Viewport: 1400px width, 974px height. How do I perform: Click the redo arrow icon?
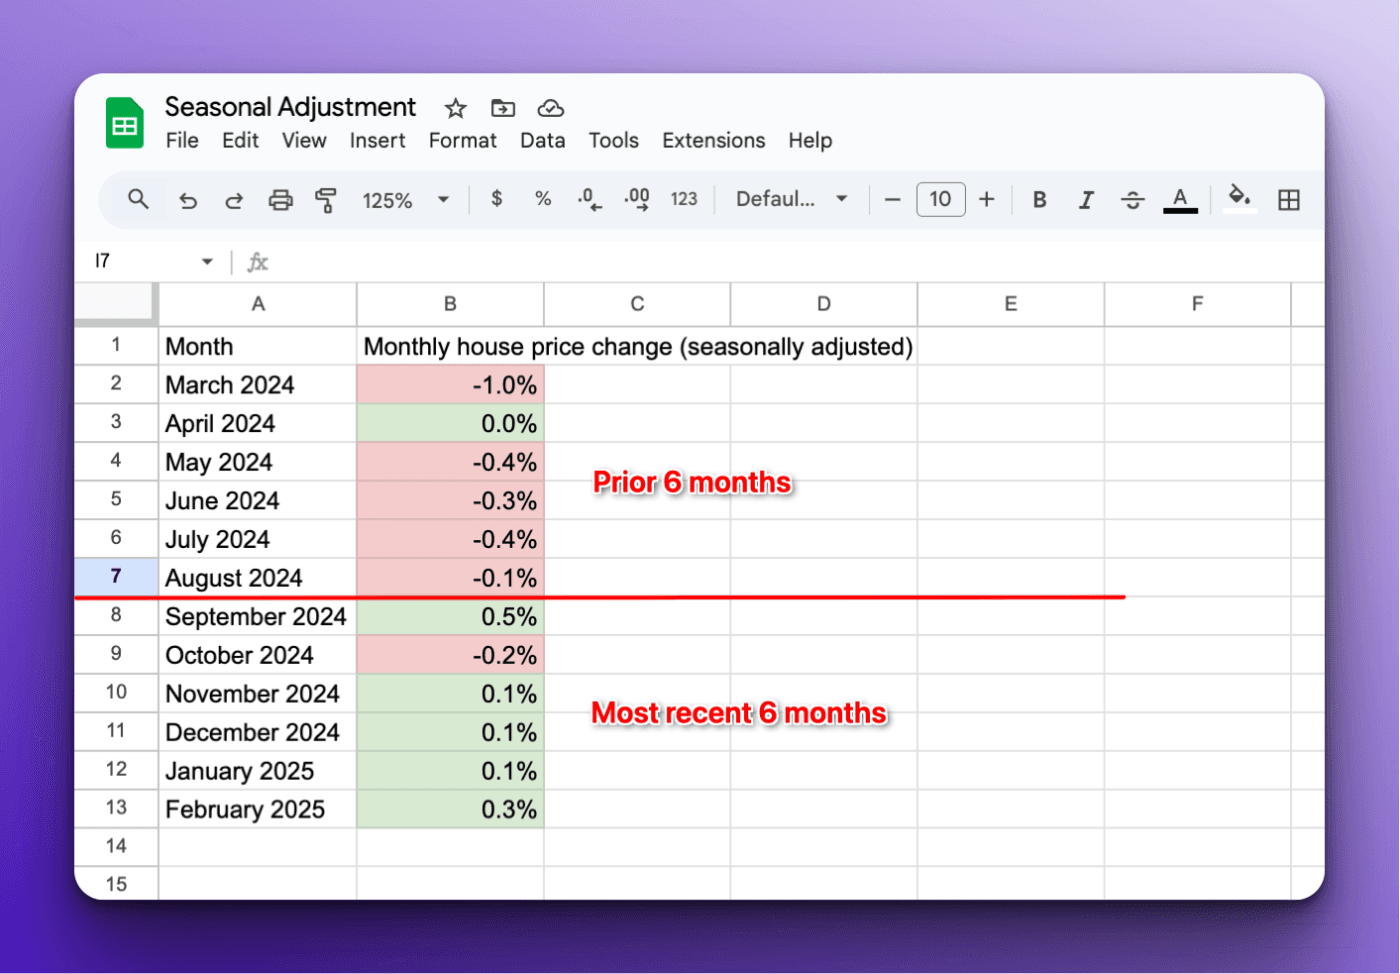234,200
